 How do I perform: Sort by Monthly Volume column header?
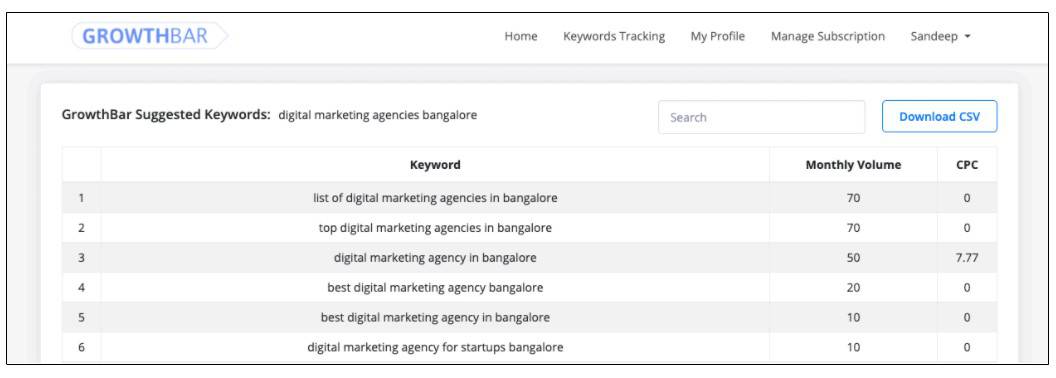point(853,164)
